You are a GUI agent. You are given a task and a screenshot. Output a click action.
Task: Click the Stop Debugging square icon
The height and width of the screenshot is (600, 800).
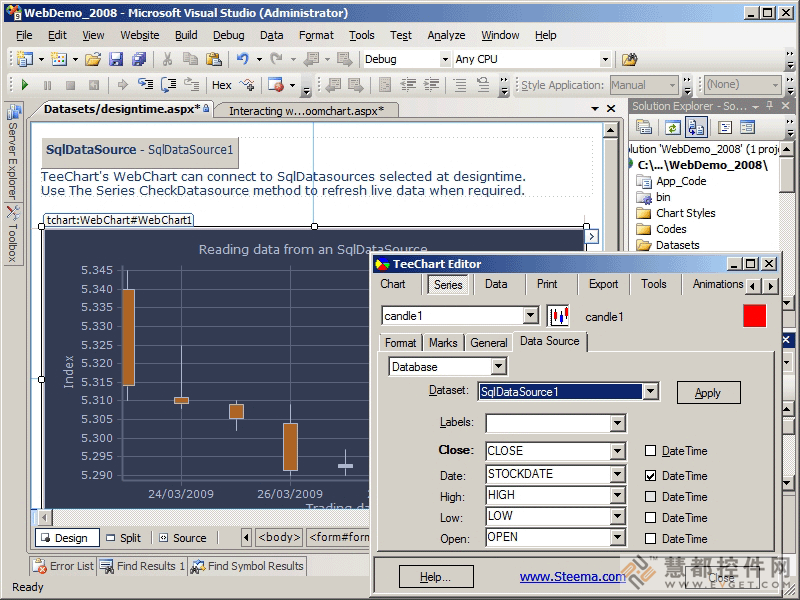click(x=70, y=85)
